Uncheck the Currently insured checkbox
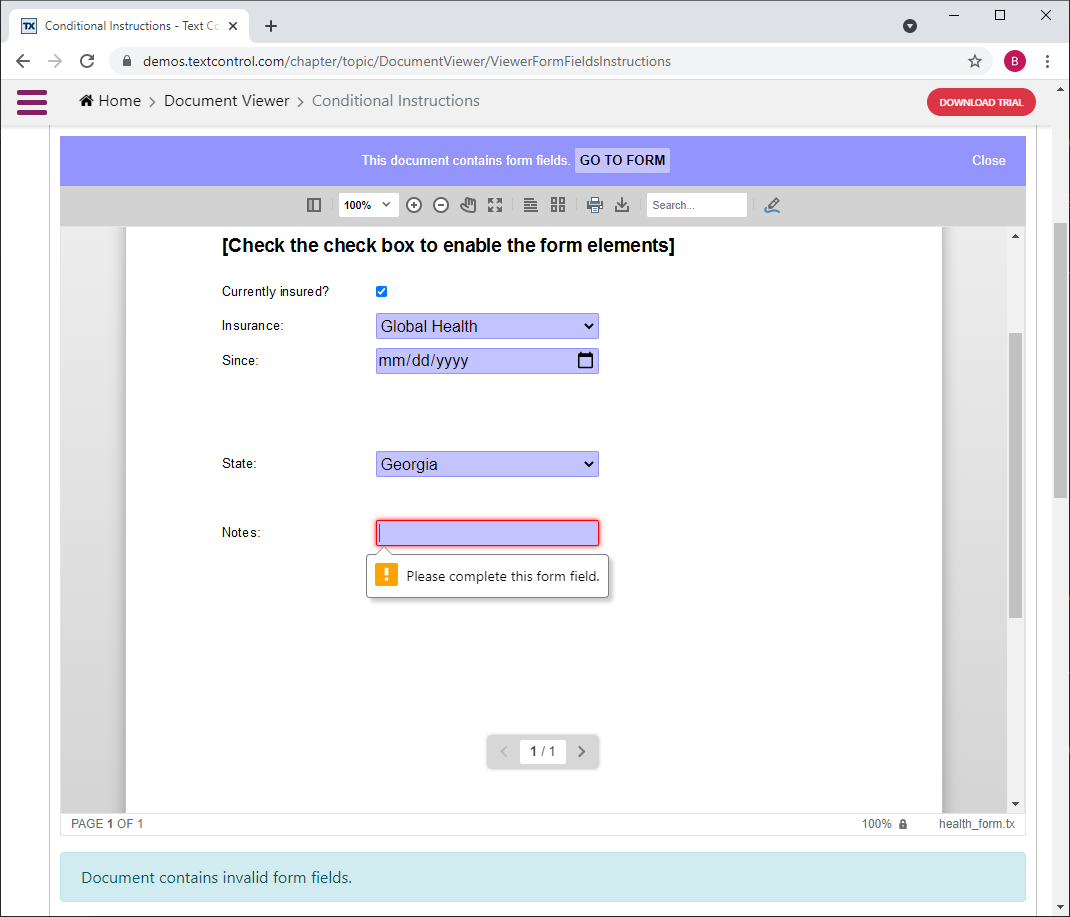This screenshot has height=917, width=1070. tap(381, 291)
